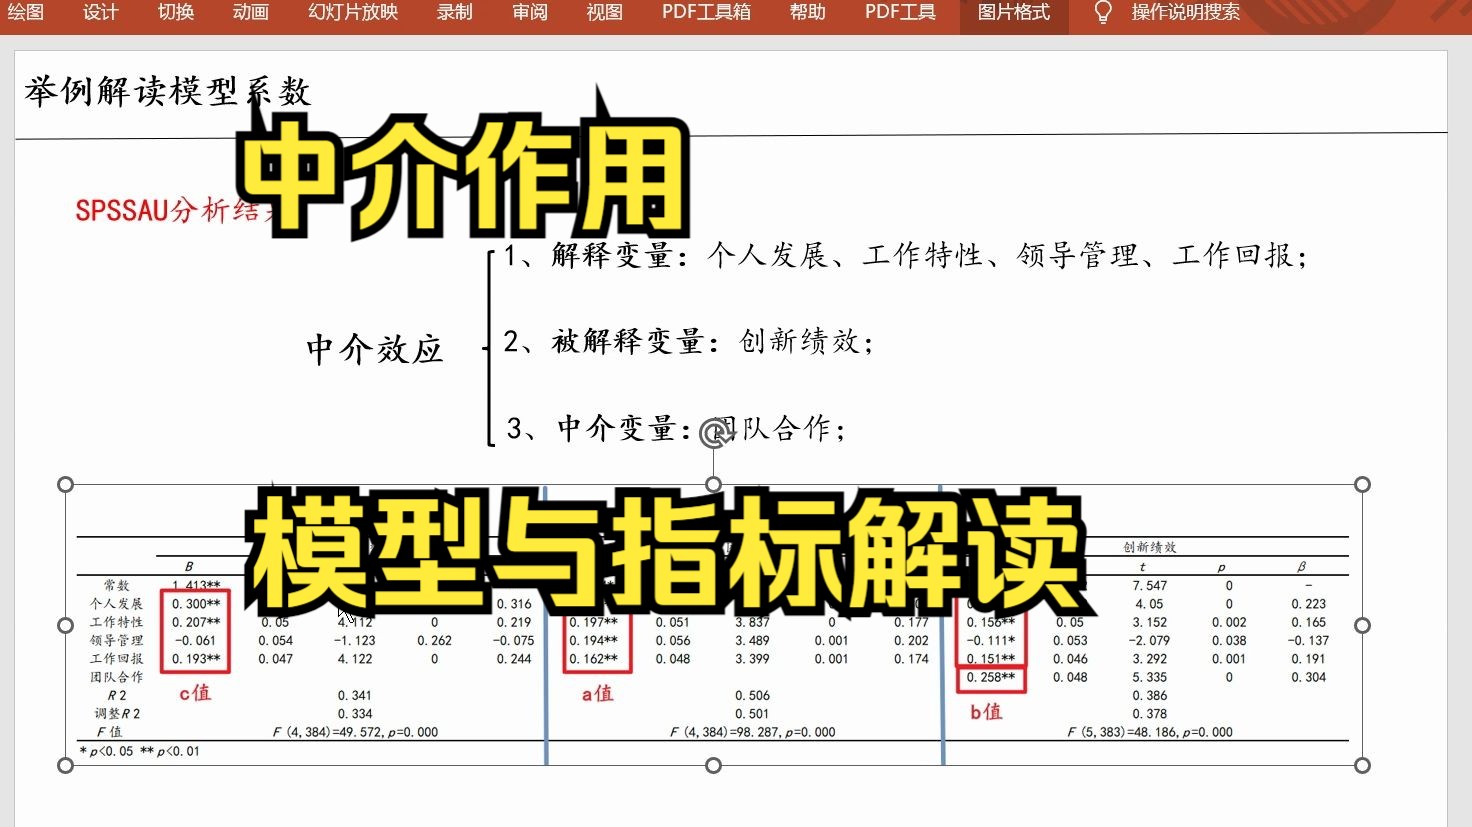Switch to the PDF工具 tab

point(900,12)
